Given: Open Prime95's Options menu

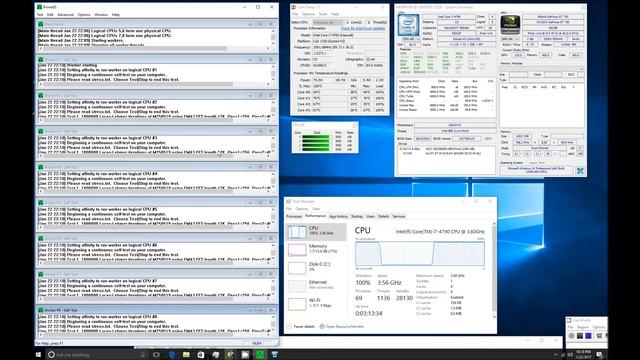Looking at the screenshot, I should 84,15.
